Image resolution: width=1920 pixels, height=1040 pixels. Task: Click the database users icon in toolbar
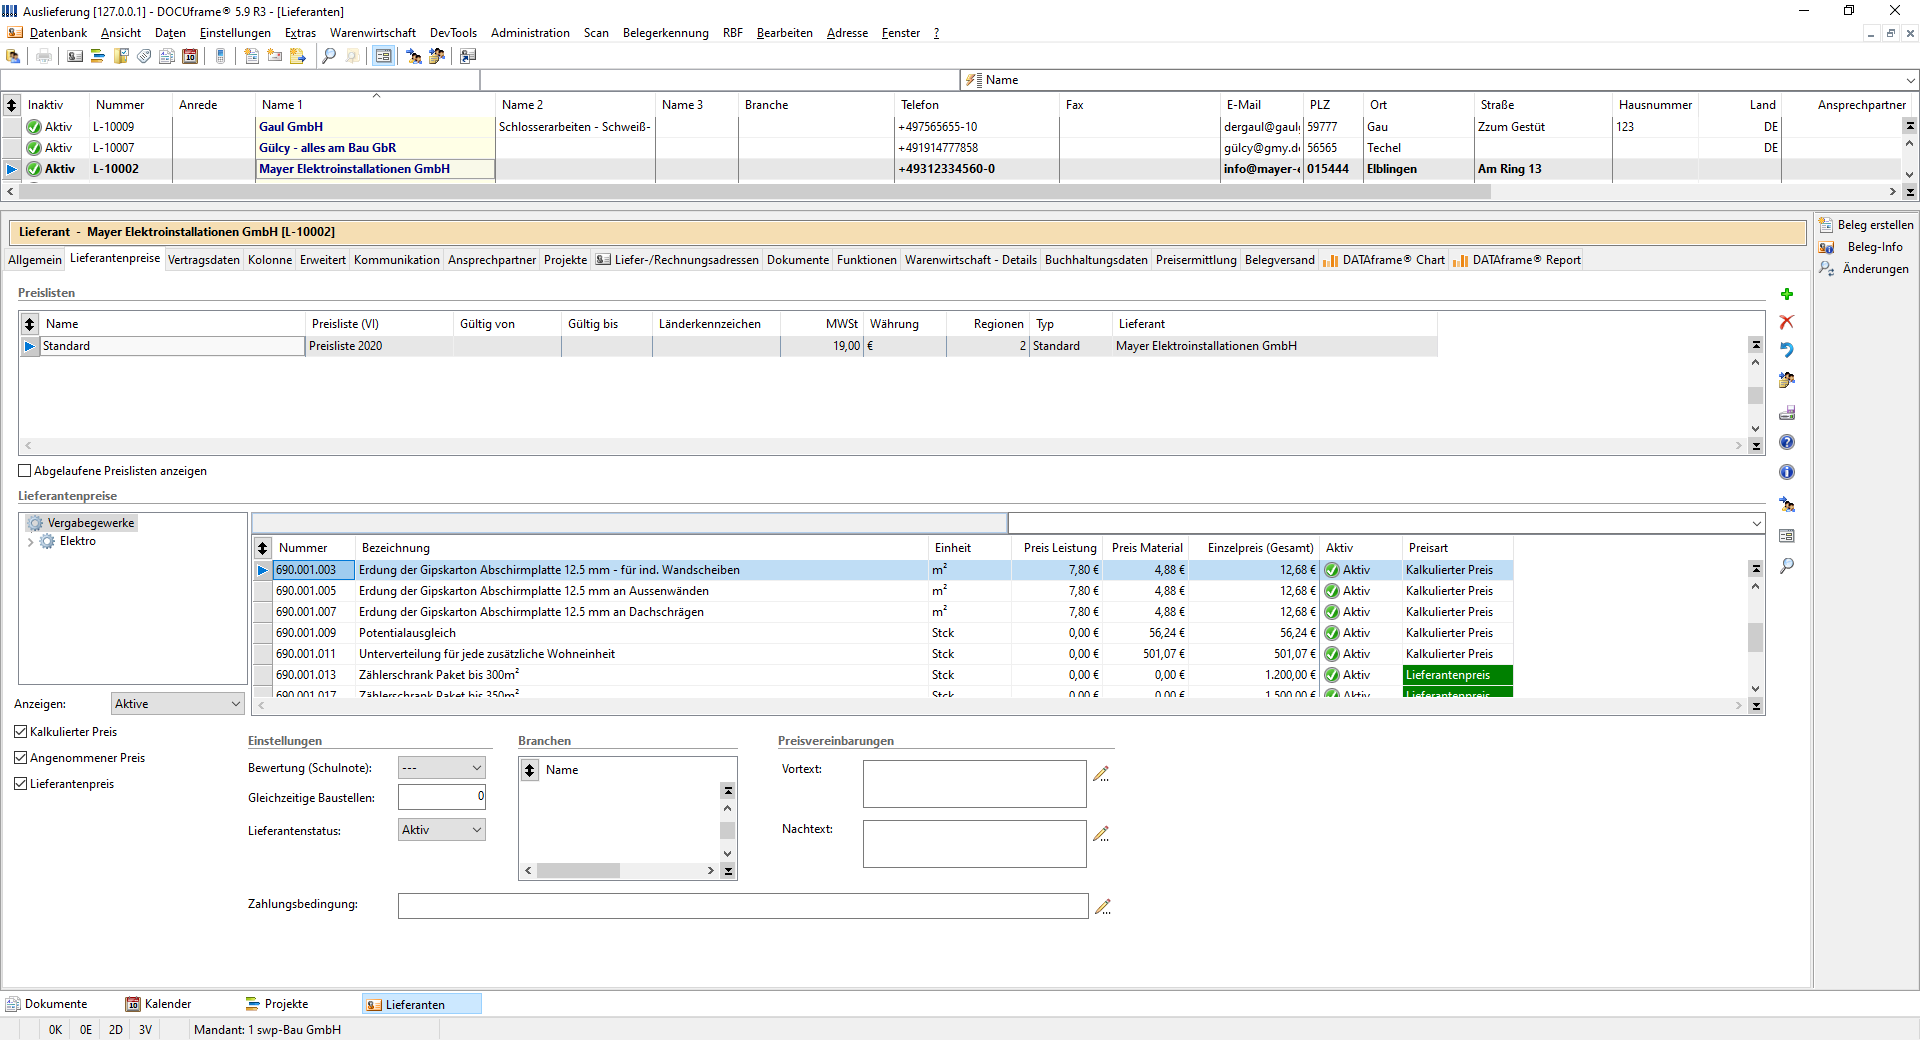pyautogui.click(x=14, y=56)
